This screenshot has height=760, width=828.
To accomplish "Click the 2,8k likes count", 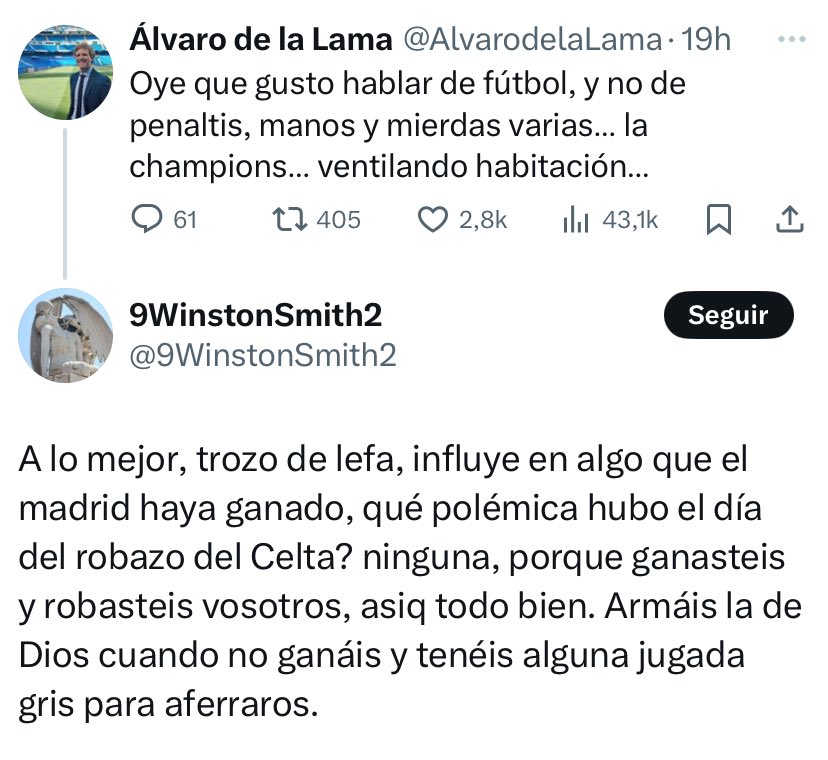I will point(483,220).
